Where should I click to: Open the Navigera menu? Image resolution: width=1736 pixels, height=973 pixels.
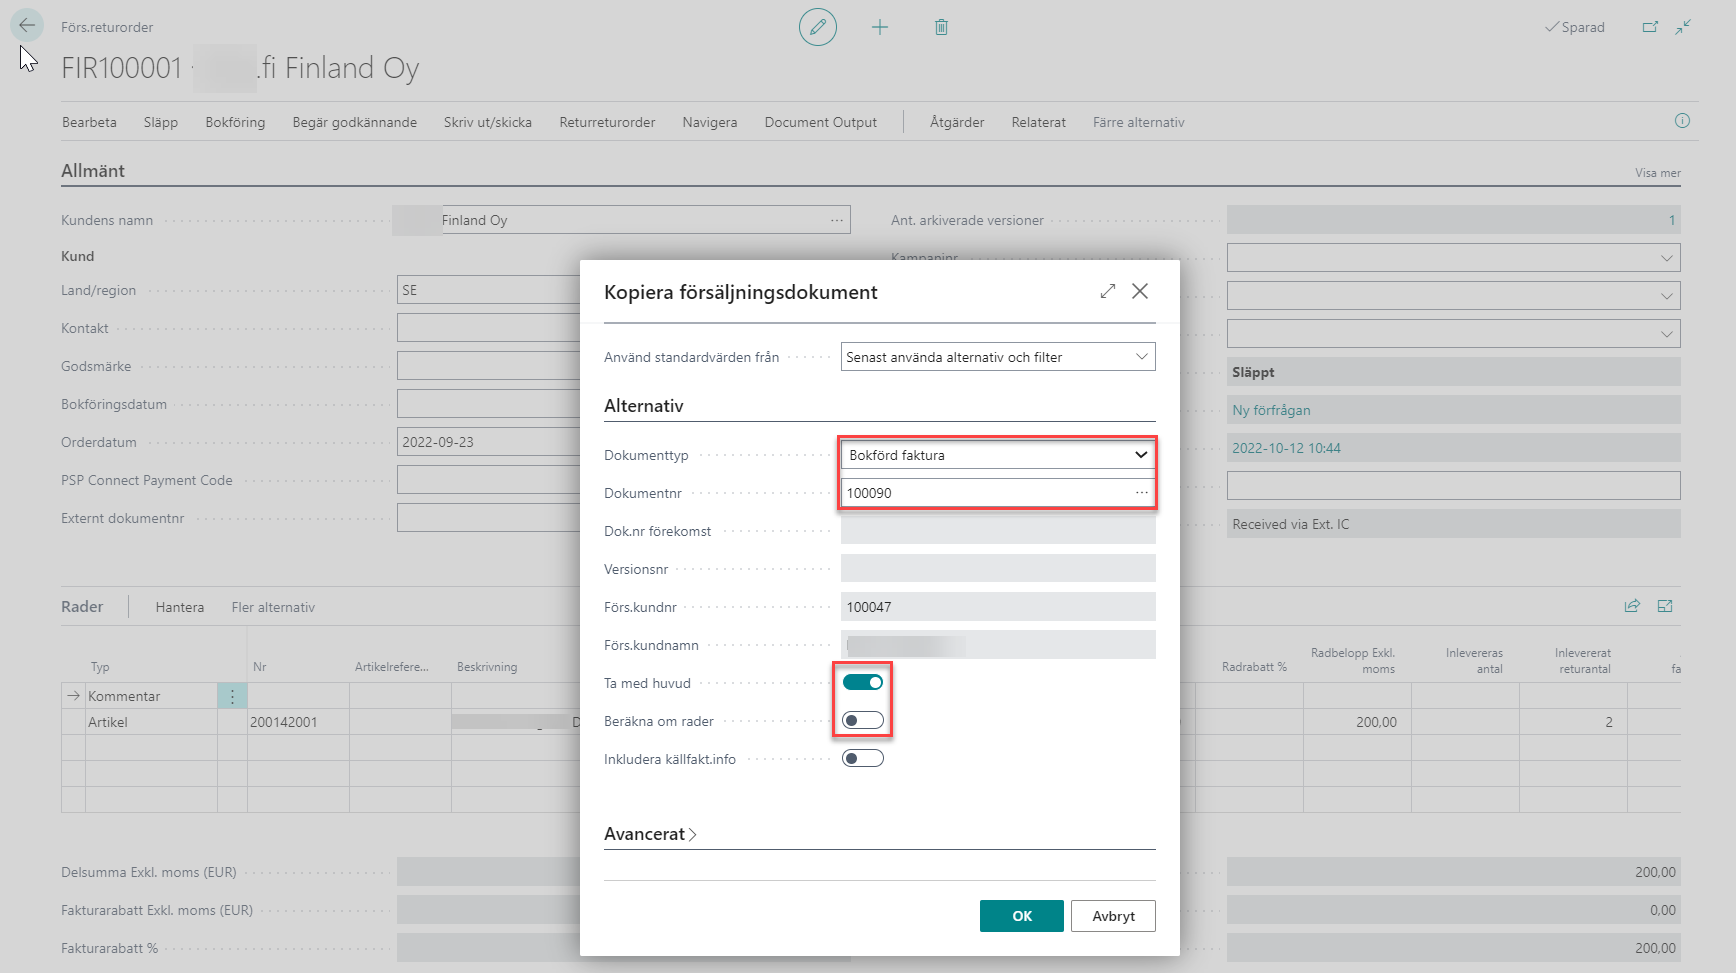pos(709,122)
